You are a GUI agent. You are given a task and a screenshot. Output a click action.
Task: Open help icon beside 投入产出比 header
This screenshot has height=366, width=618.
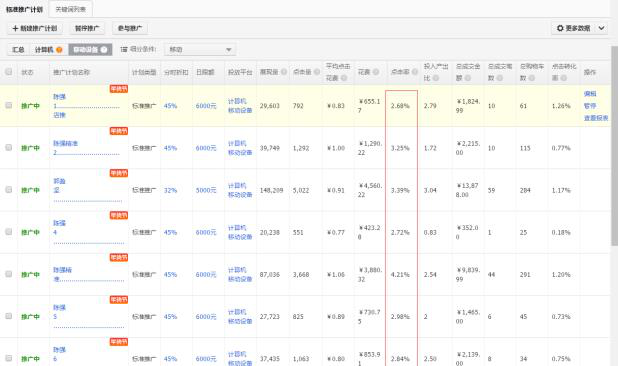[x=436, y=78]
